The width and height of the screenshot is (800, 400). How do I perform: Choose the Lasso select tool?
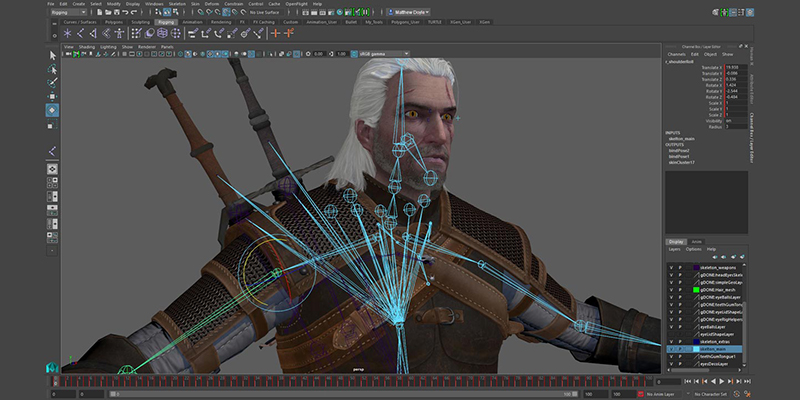tap(53, 69)
